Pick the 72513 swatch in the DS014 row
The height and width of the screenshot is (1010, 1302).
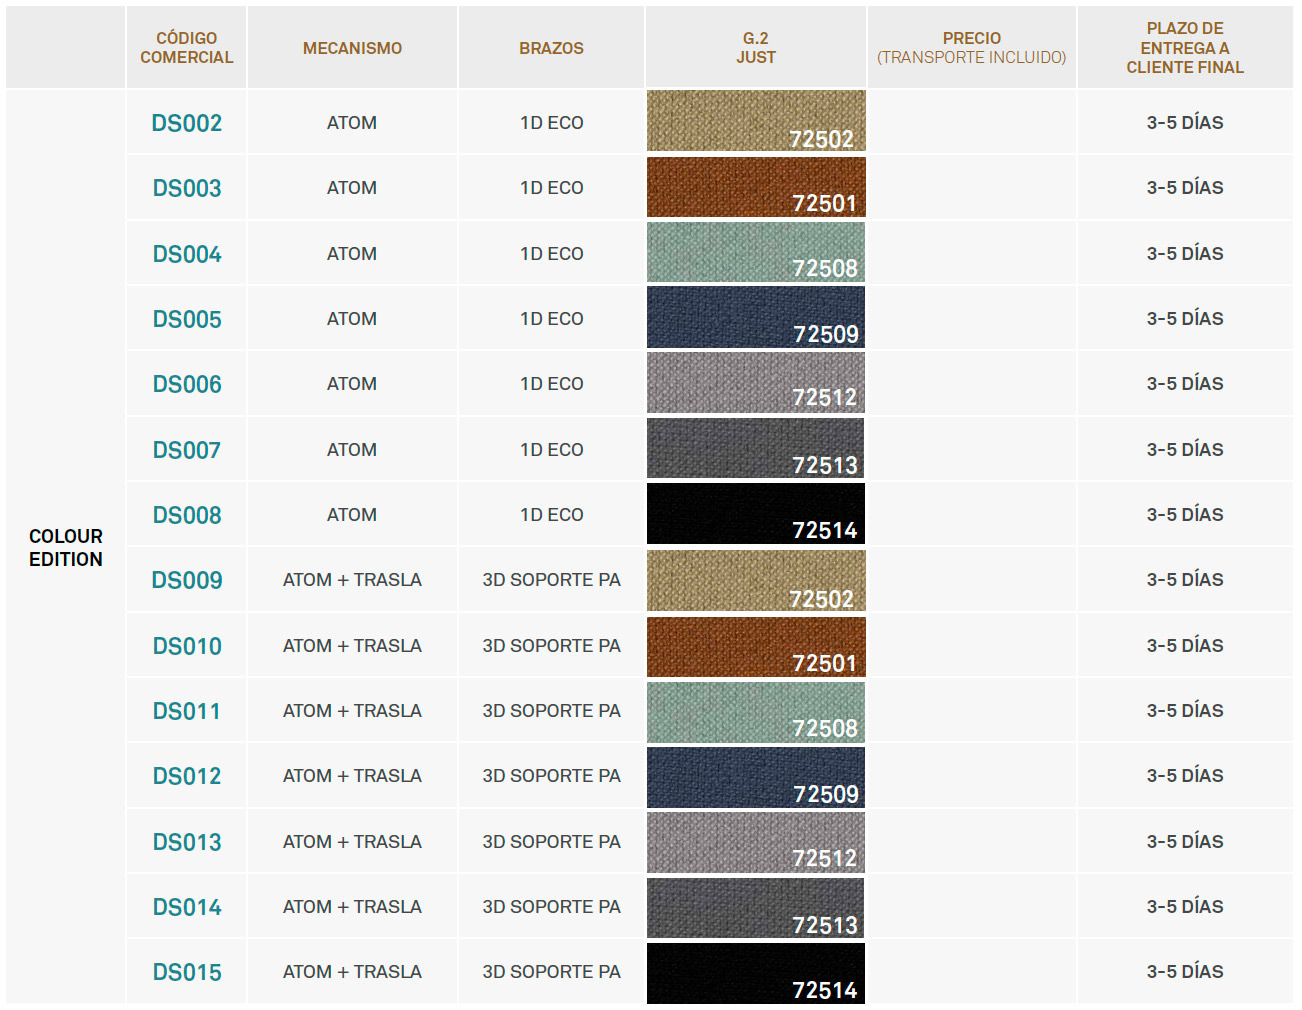(756, 908)
